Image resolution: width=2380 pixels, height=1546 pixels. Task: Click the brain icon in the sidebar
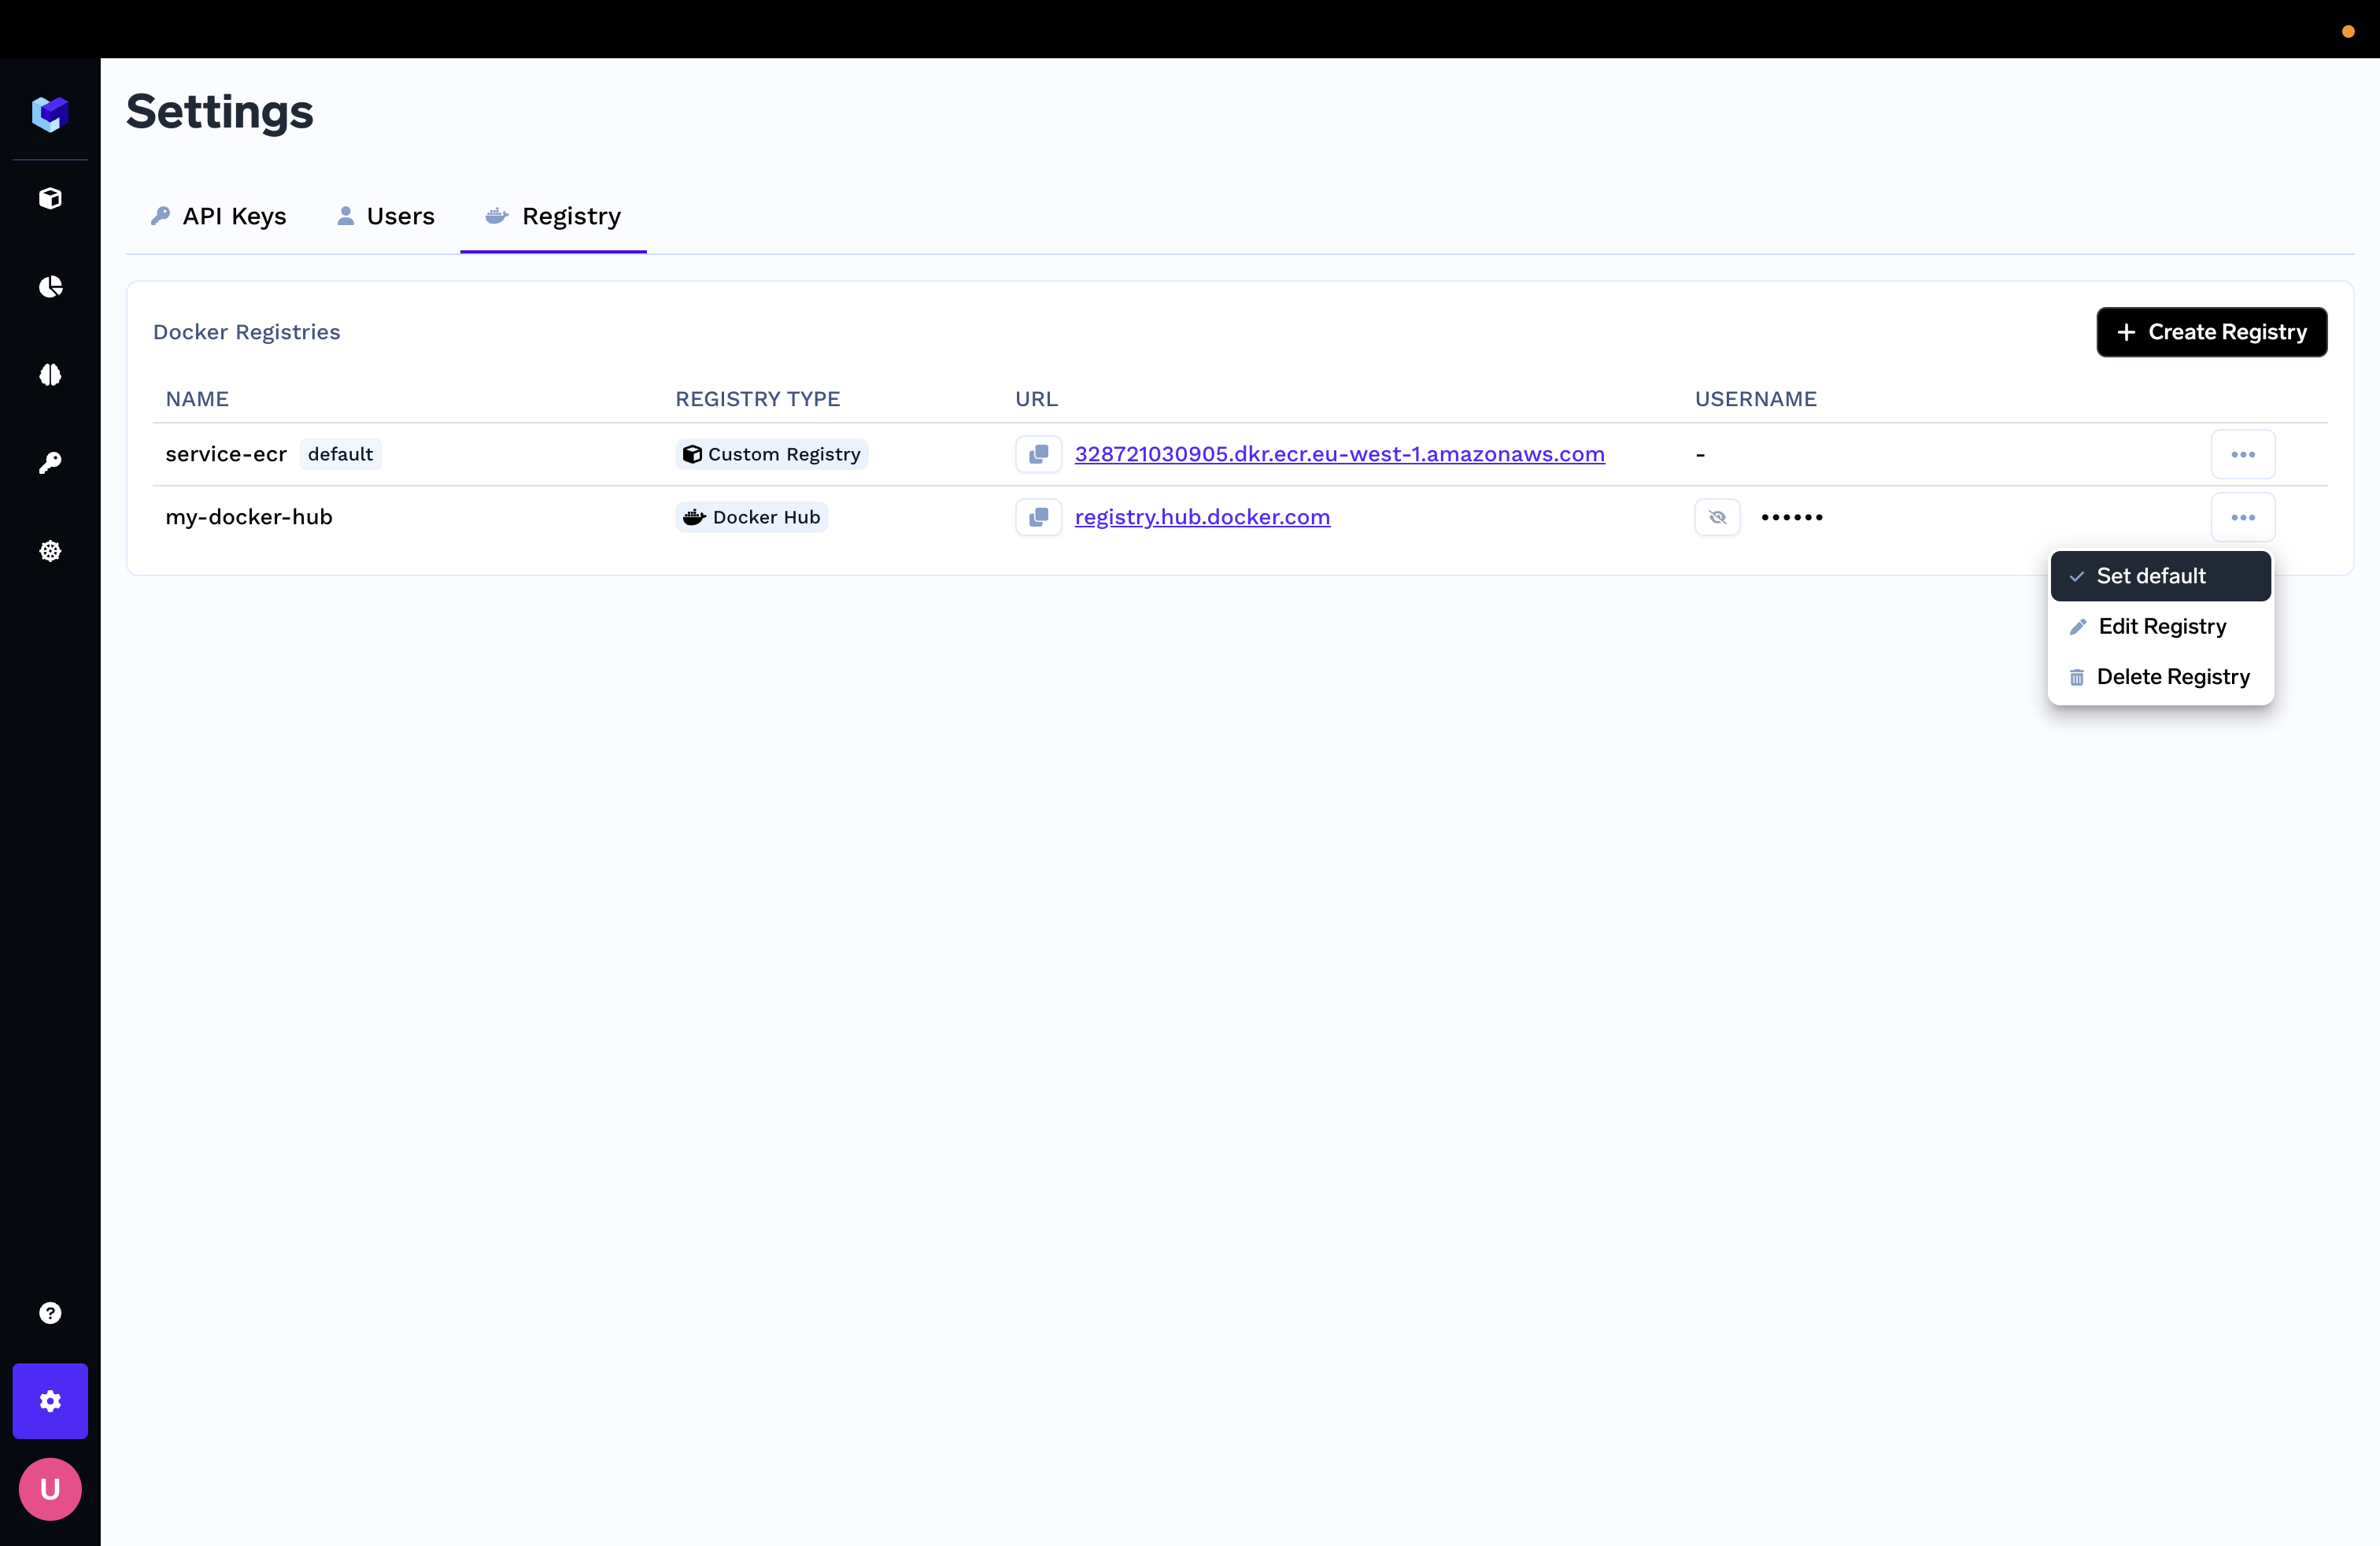[x=50, y=375]
